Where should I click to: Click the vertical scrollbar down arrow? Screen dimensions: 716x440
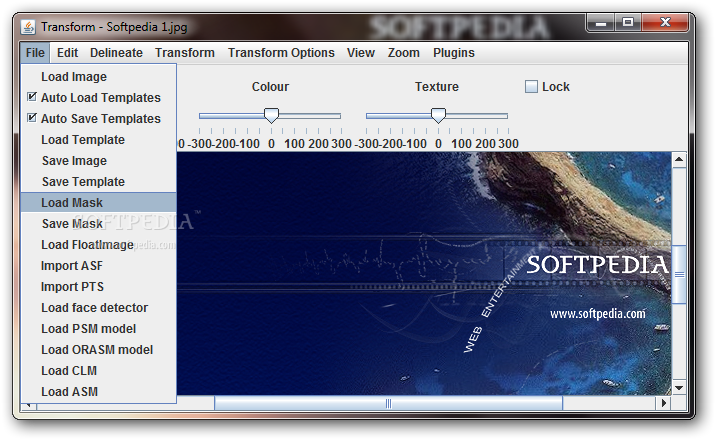pyautogui.click(x=679, y=388)
